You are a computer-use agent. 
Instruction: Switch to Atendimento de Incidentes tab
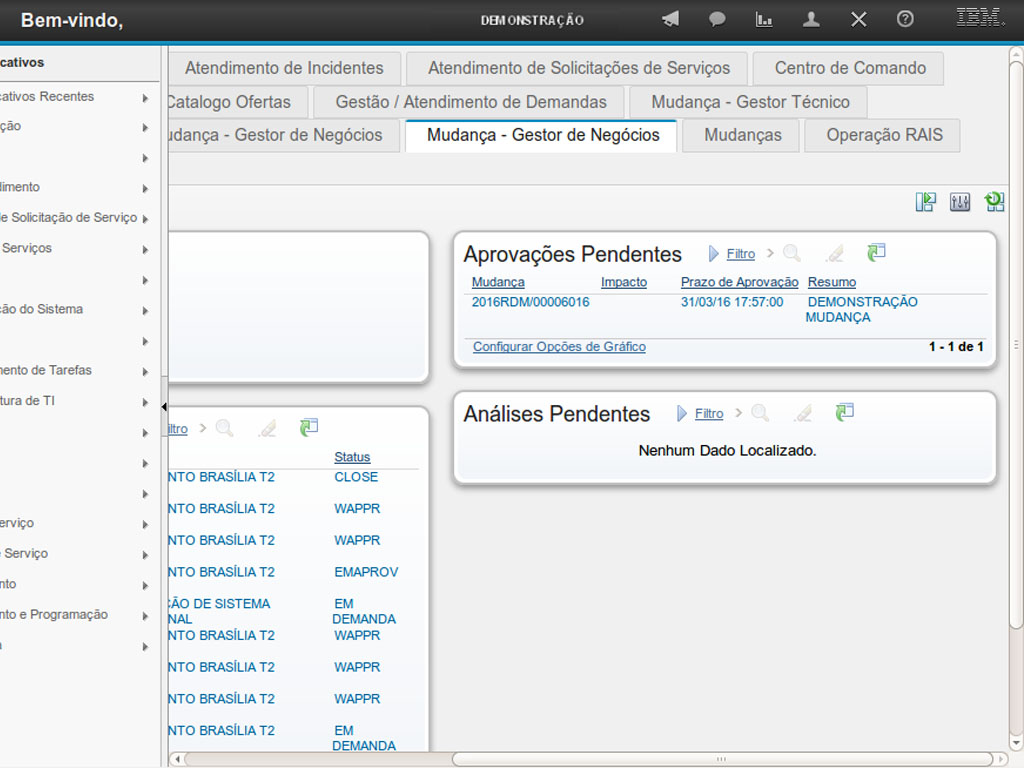click(x=284, y=68)
